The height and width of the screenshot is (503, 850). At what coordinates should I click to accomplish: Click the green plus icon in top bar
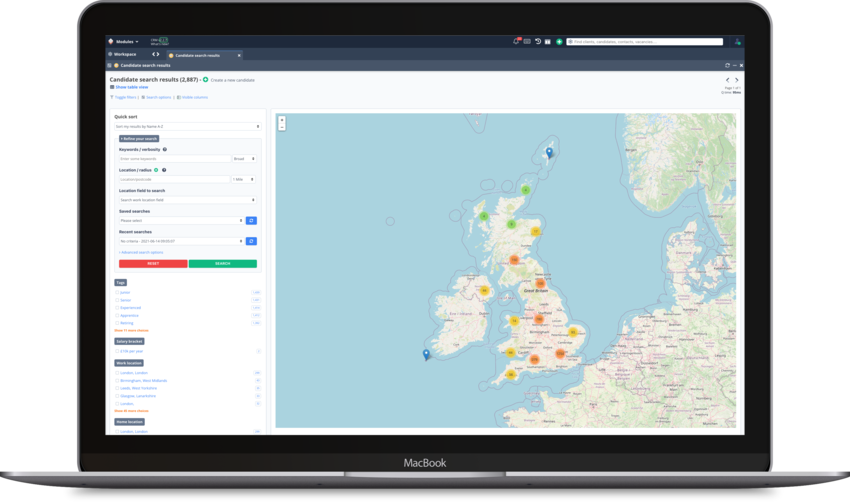pos(559,41)
